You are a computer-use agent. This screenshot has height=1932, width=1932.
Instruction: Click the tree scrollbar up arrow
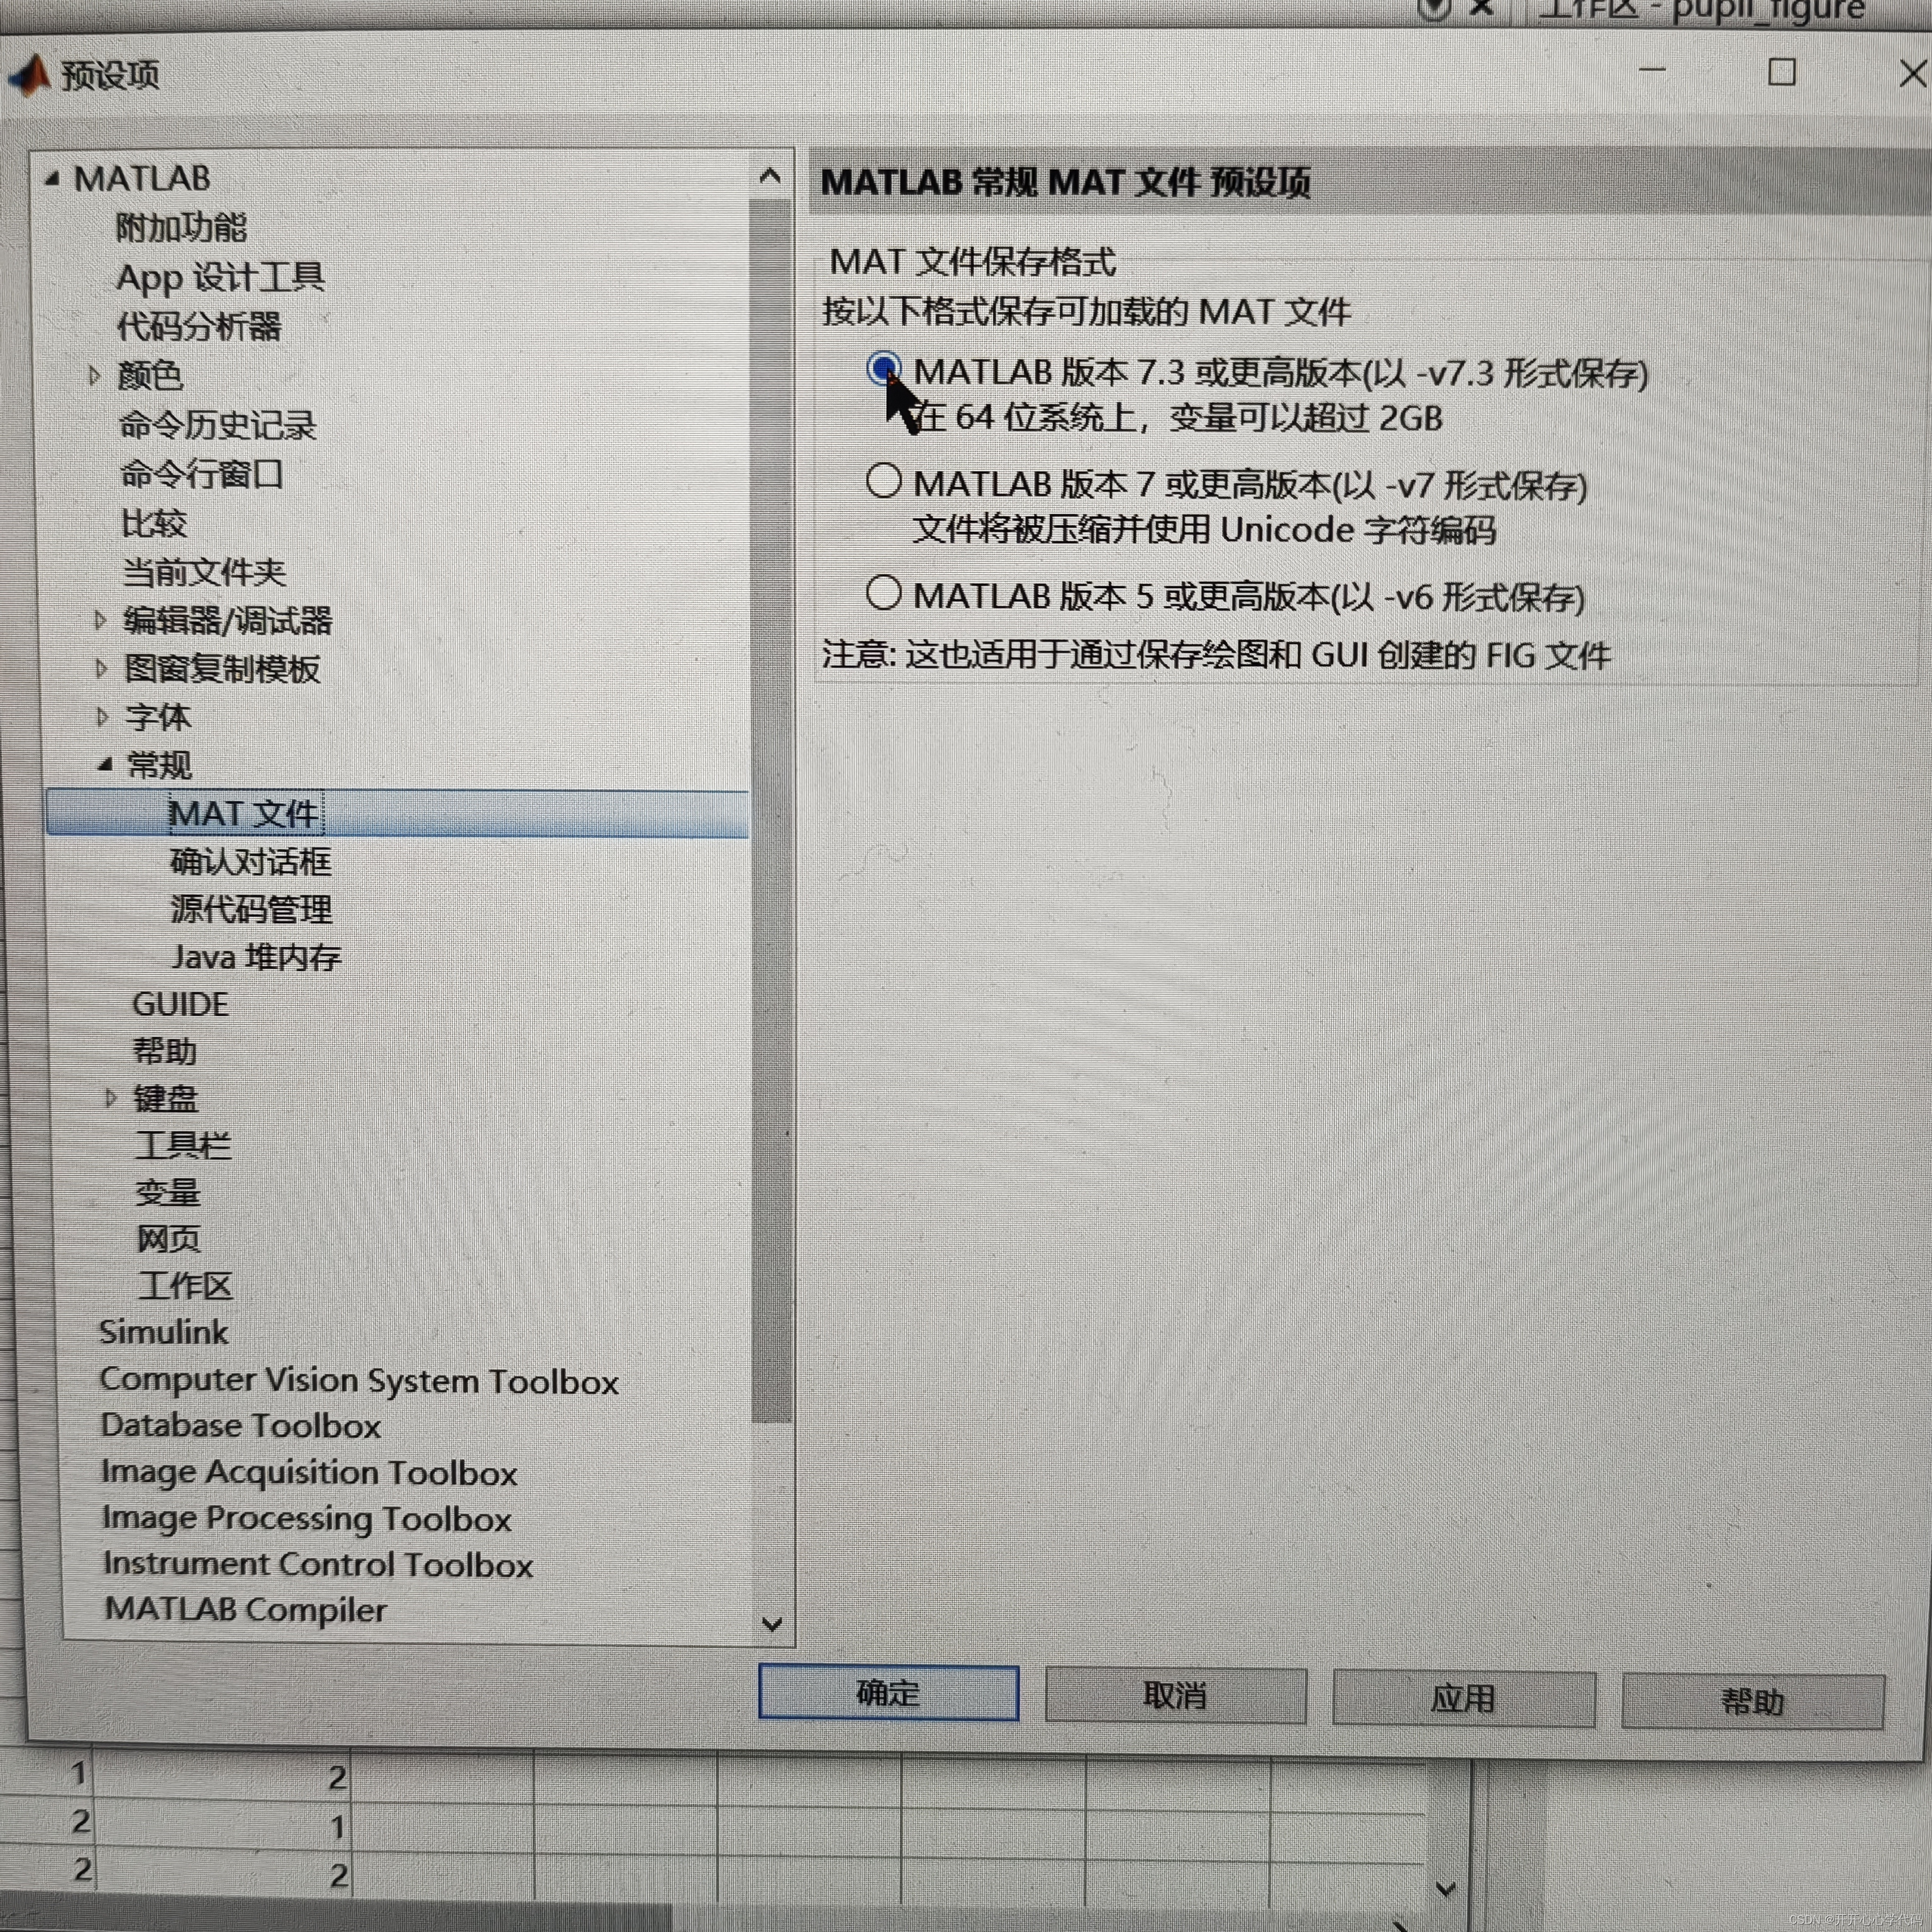[x=770, y=177]
